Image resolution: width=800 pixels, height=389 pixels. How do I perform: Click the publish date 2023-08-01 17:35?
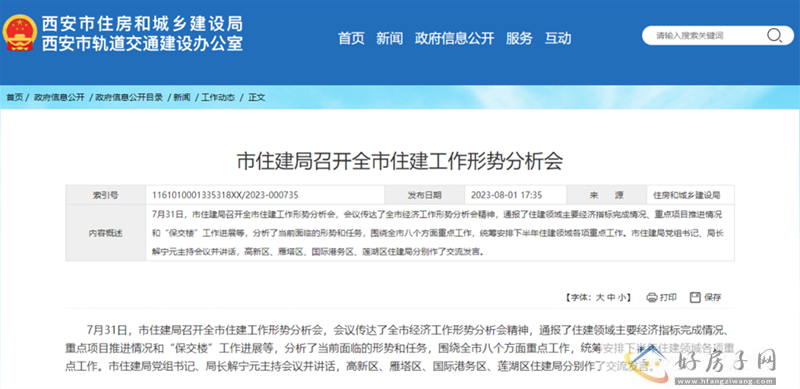pyautogui.click(x=506, y=195)
